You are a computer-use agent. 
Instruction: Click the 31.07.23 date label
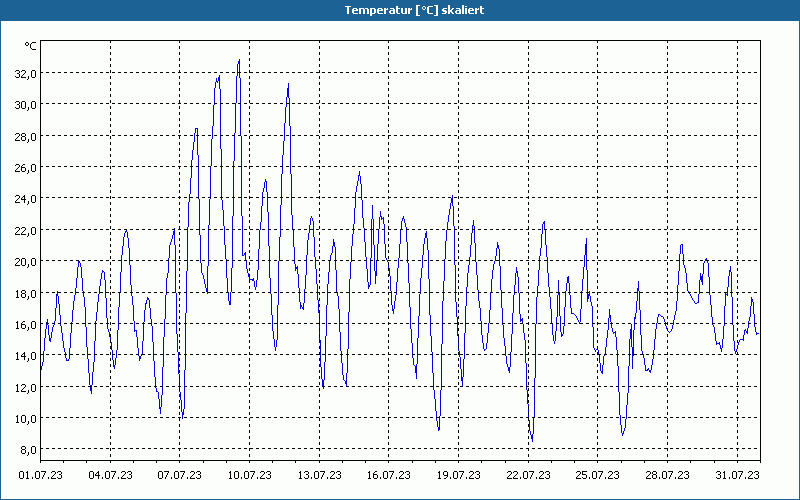click(x=738, y=476)
